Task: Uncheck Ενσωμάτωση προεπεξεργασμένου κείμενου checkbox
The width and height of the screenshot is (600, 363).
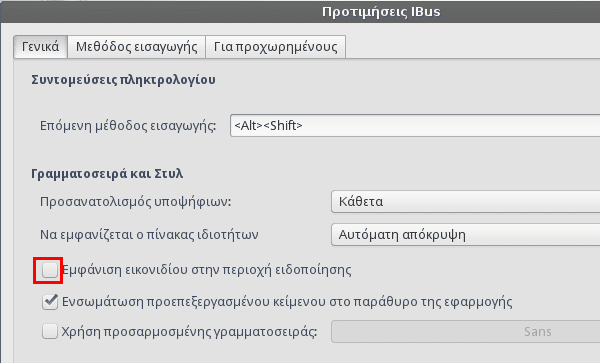Action: 50,302
